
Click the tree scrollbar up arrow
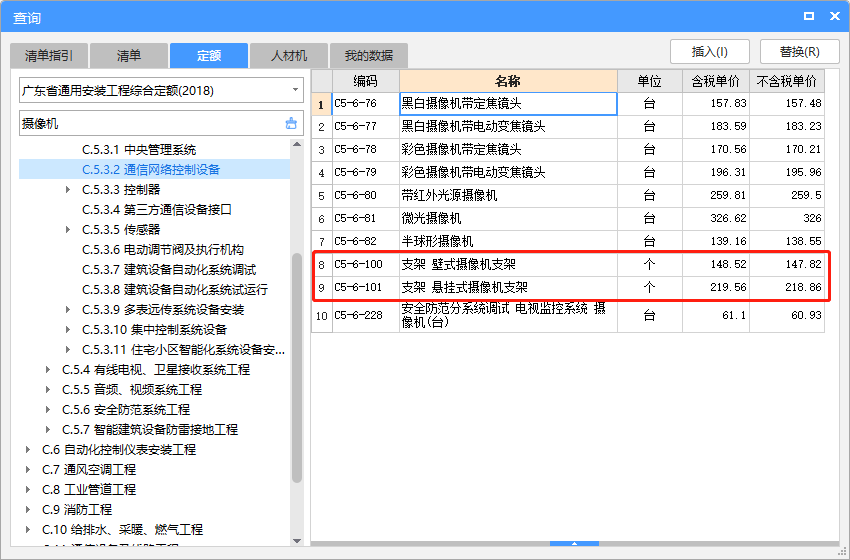coord(297,144)
